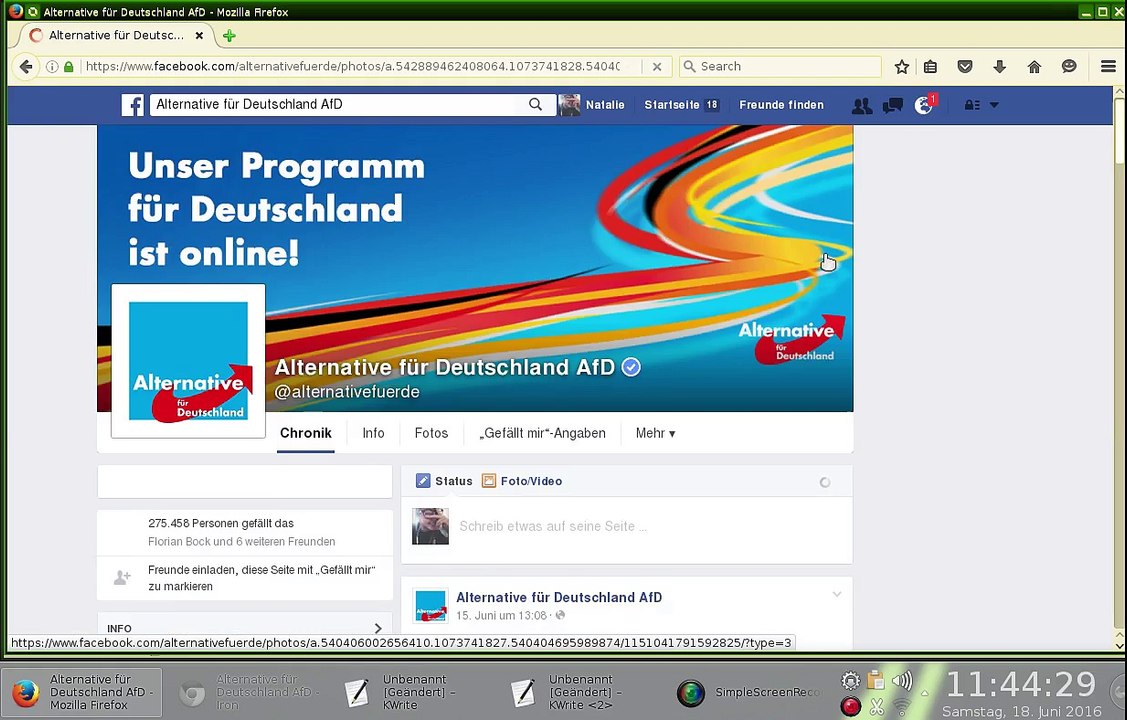Open the post options chevron
This screenshot has width=1127, height=720.
[x=837, y=594]
